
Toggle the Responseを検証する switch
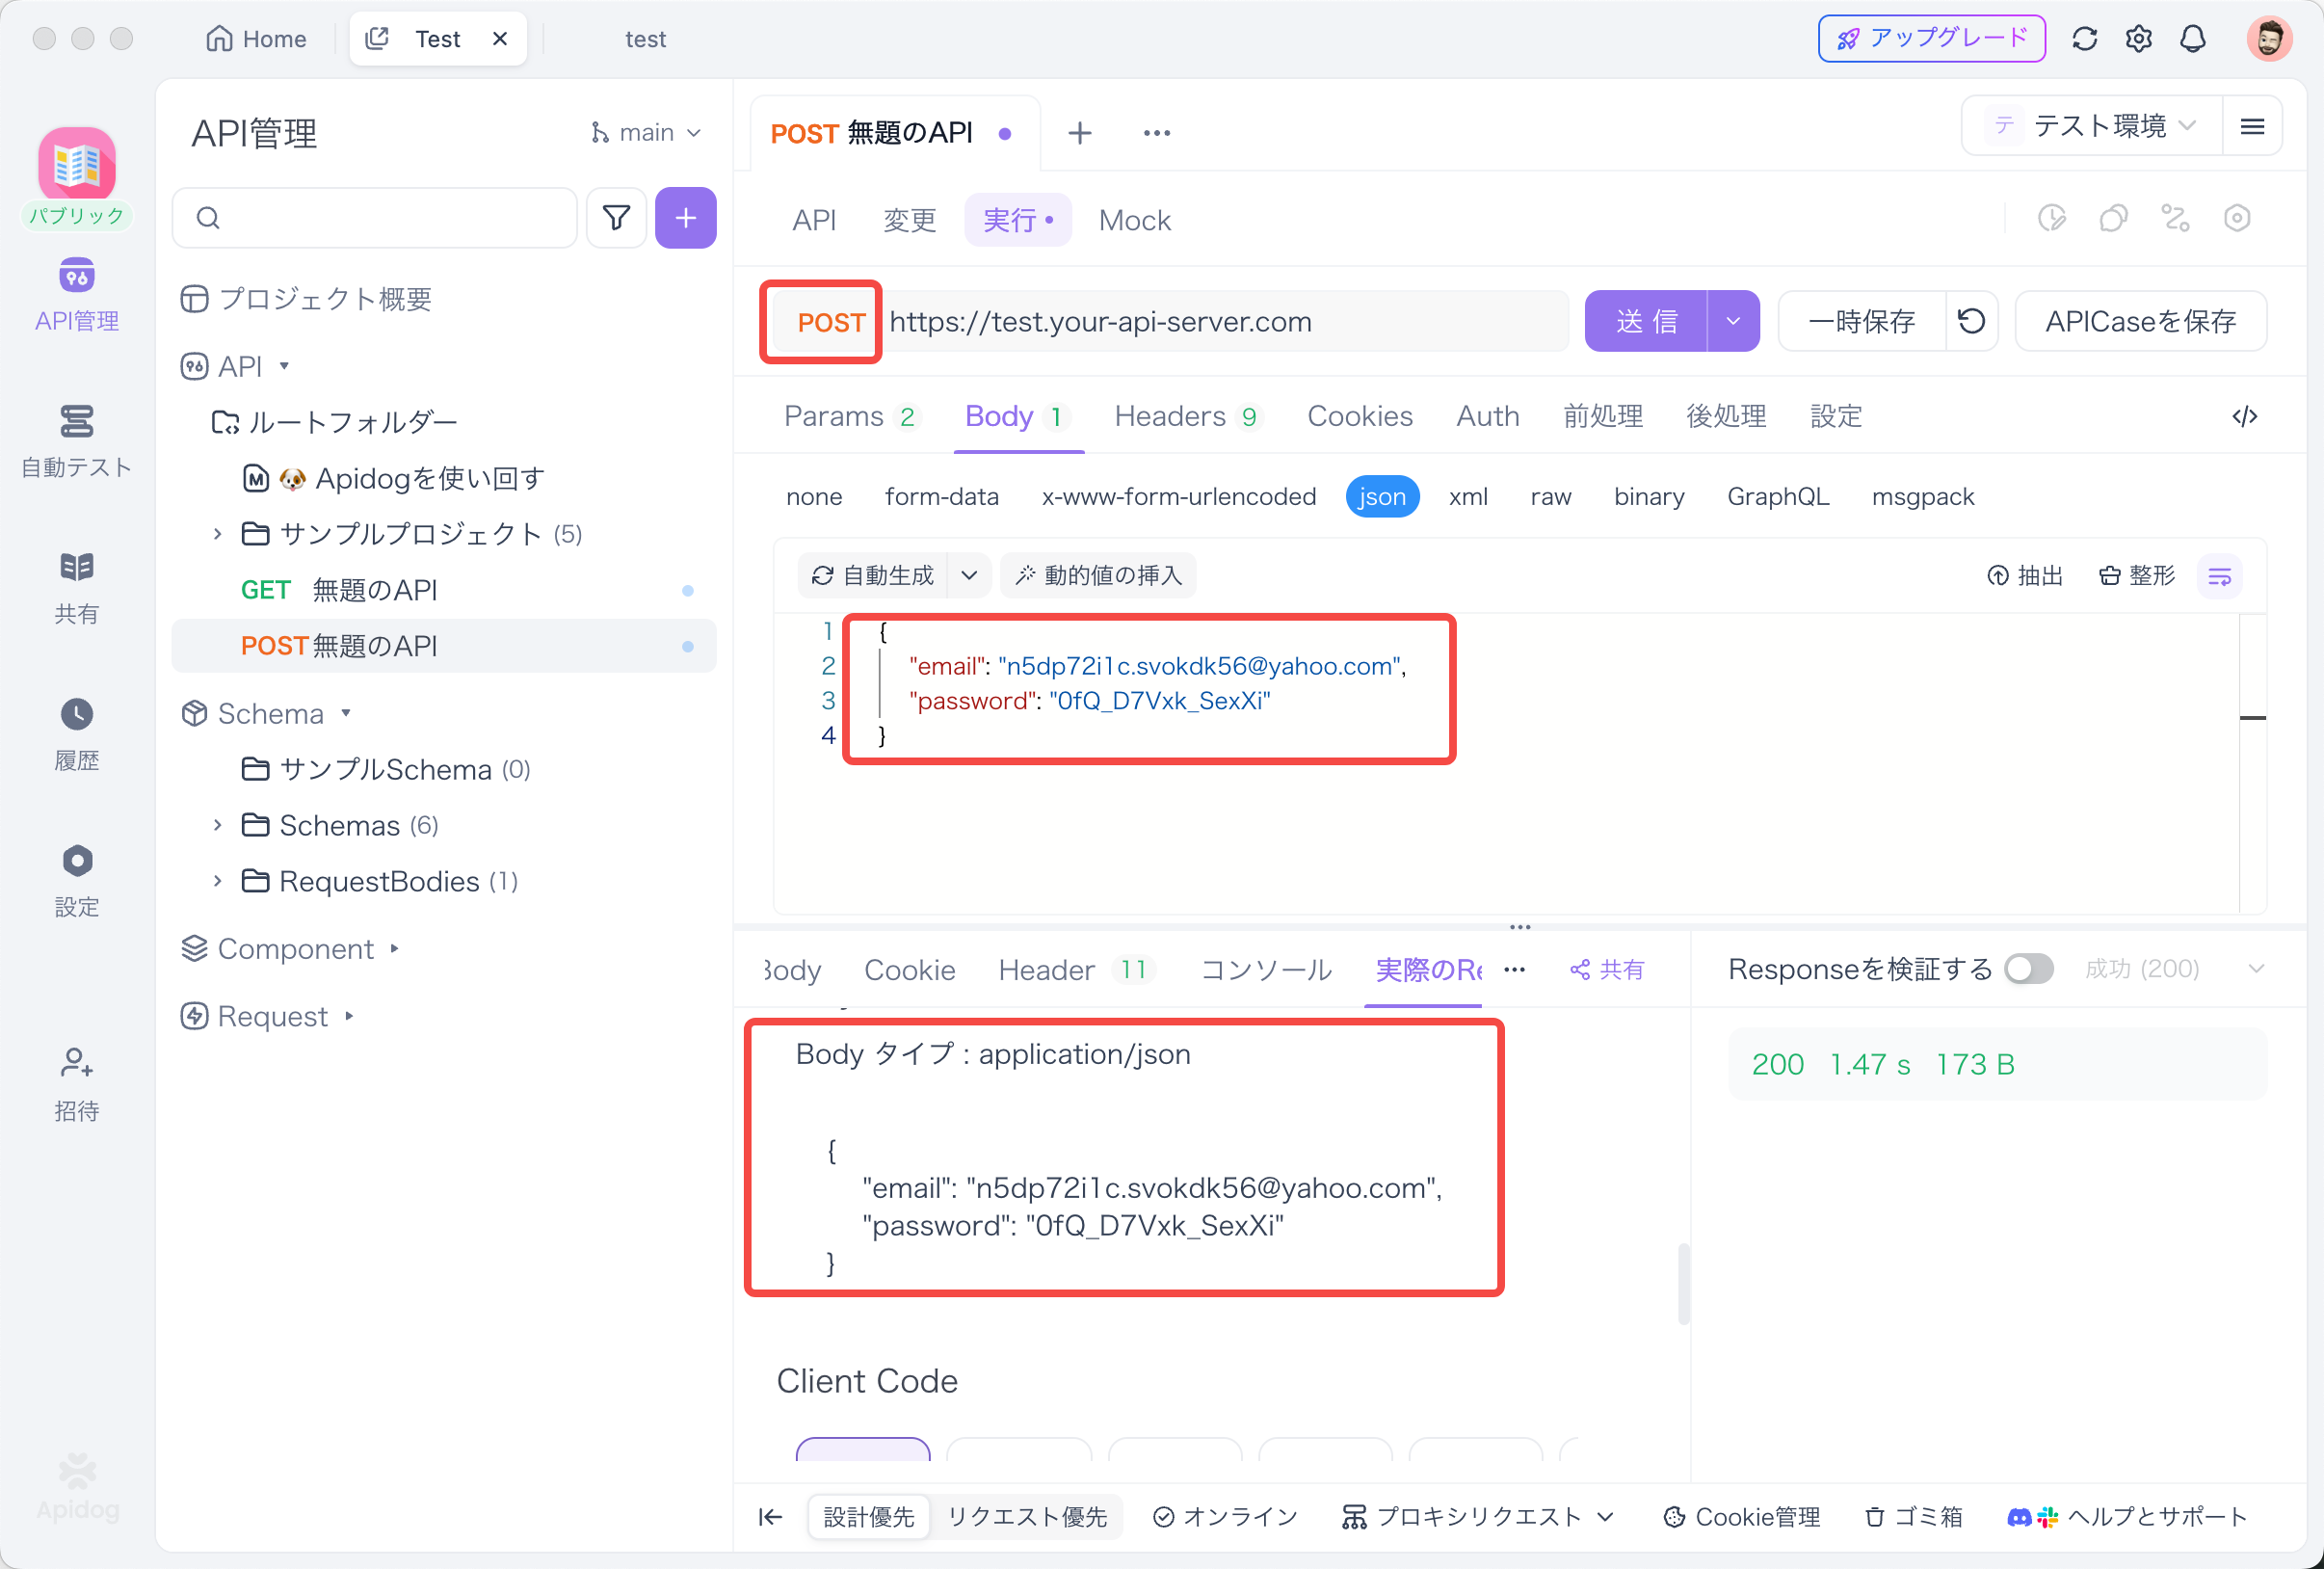click(x=2029, y=968)
